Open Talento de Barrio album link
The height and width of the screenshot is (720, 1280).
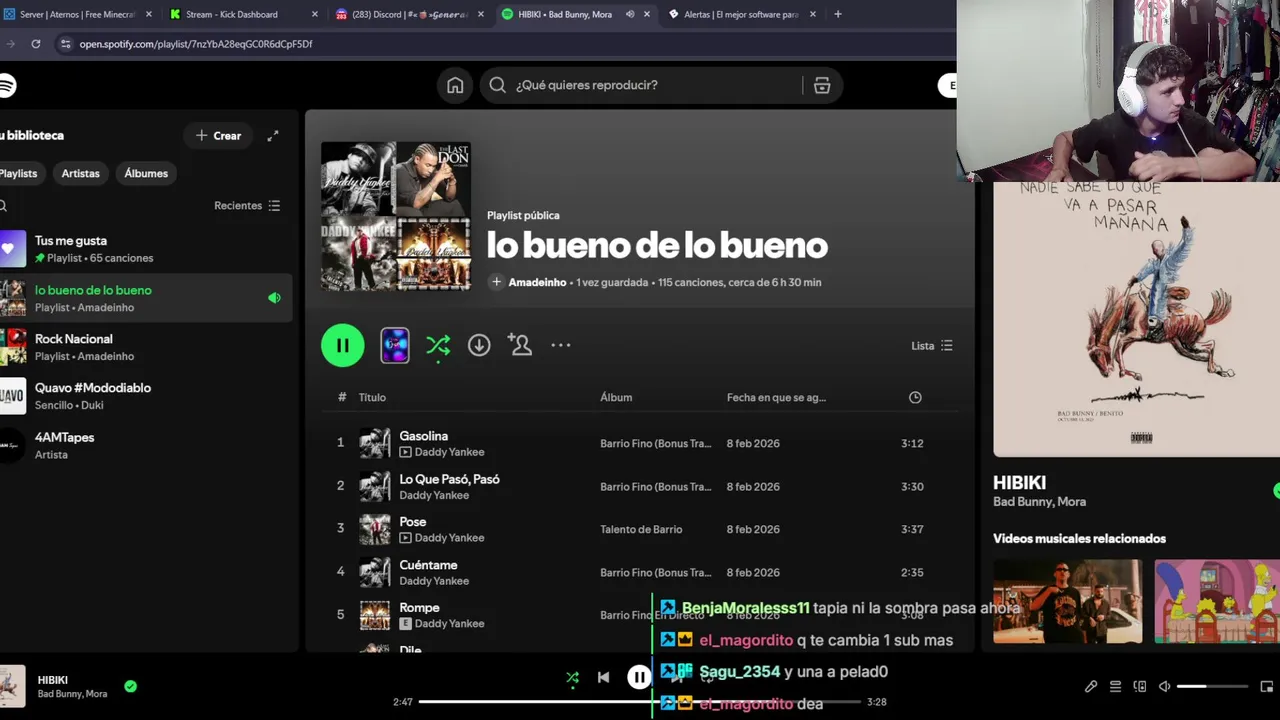pos(641,530)
